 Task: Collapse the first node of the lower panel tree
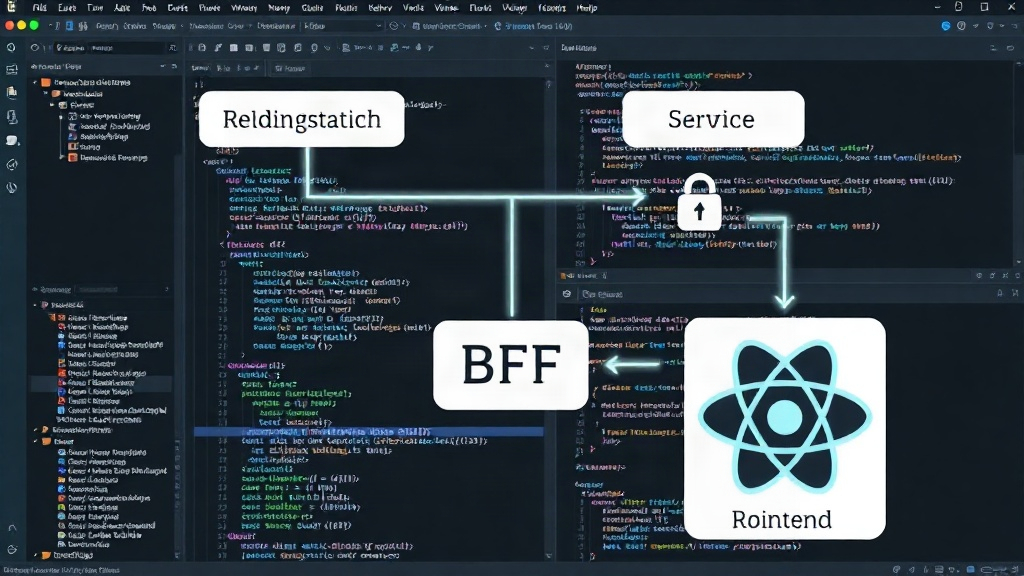pyautogui.click(x=35, y=305)
